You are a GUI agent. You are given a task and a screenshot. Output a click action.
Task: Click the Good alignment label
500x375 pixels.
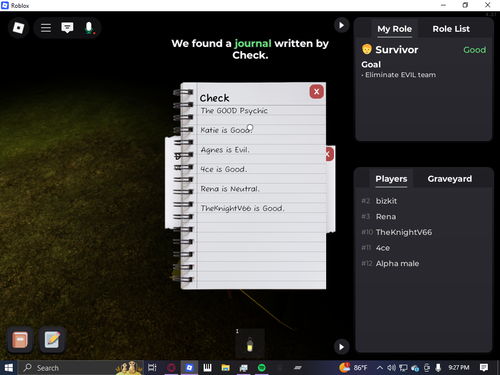pos(474,50)
